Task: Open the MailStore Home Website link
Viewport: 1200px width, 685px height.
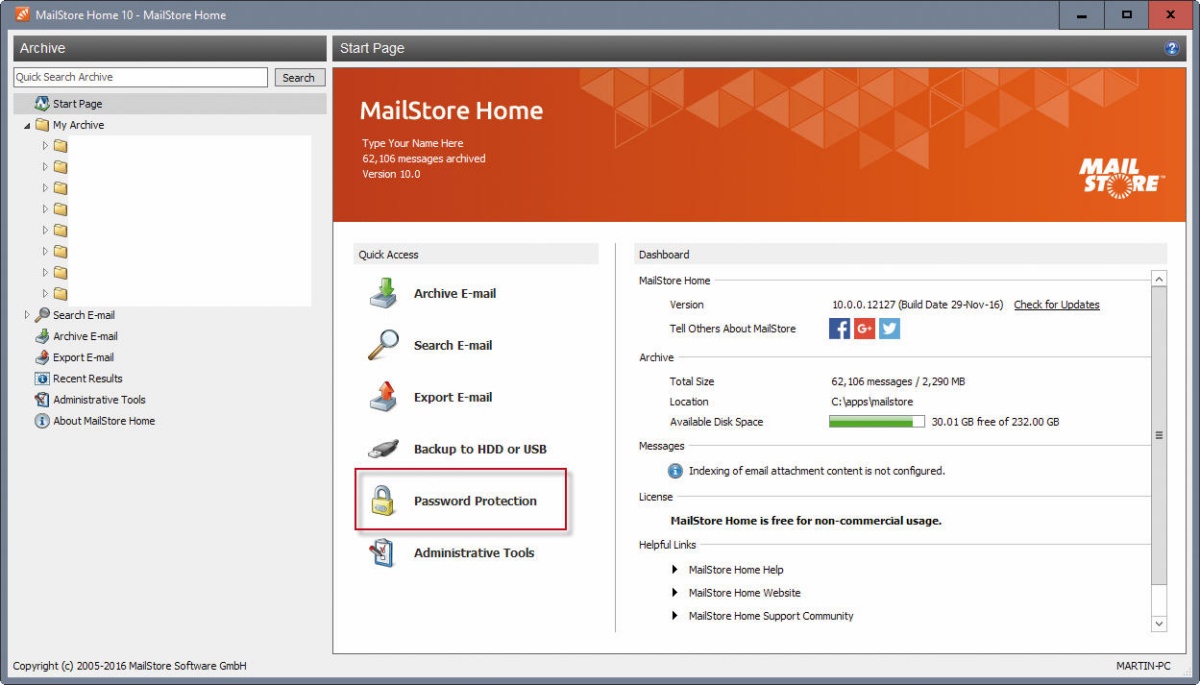Action: click(744, 593)
